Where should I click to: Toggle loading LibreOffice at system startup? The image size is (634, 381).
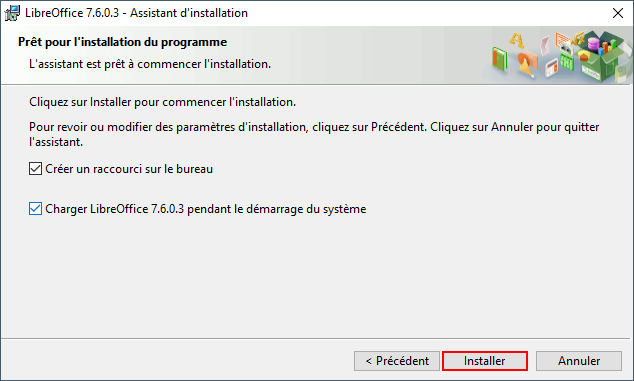click(x=35, y=209)
